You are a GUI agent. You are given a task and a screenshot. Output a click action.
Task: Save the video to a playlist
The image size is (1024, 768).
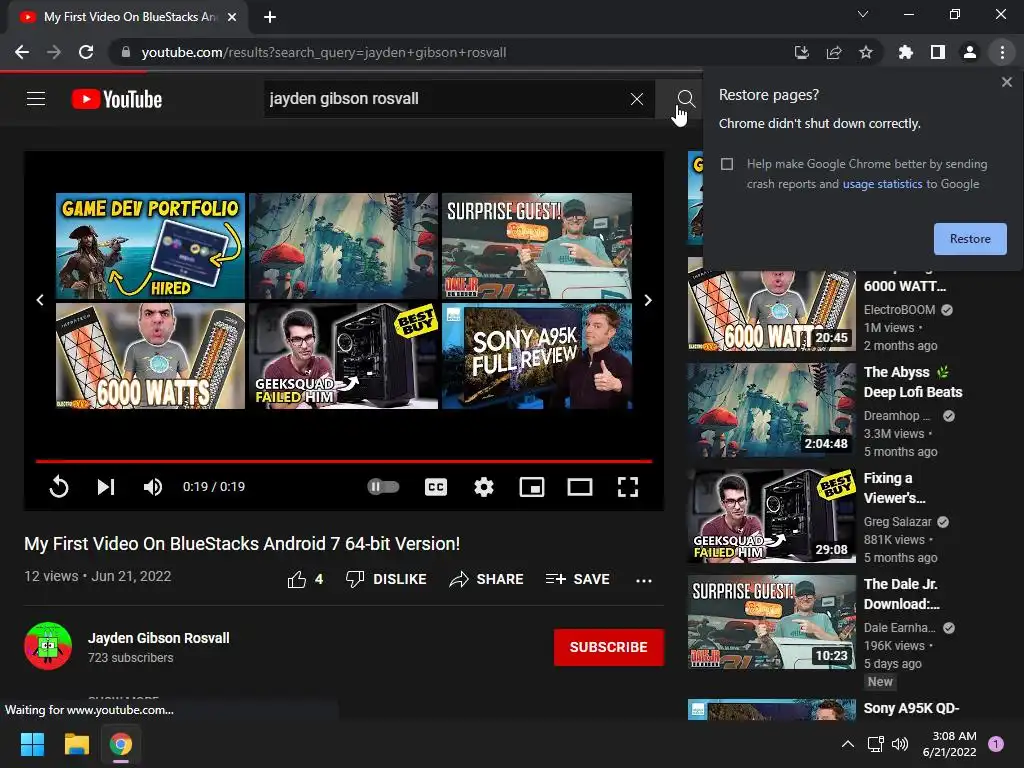point(577,579)
